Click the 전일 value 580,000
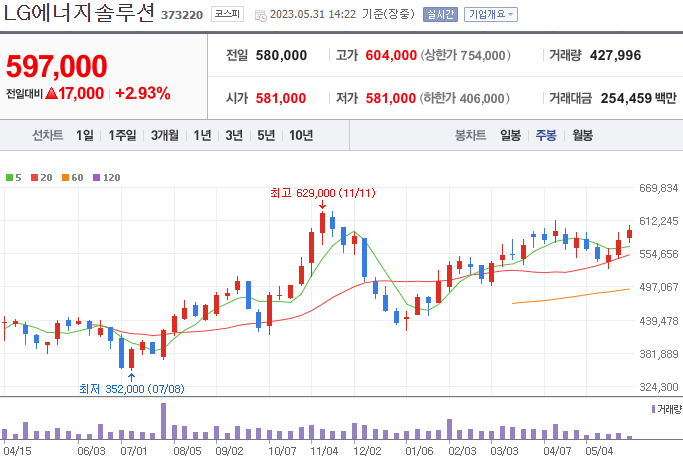 [x=281, y=55]
